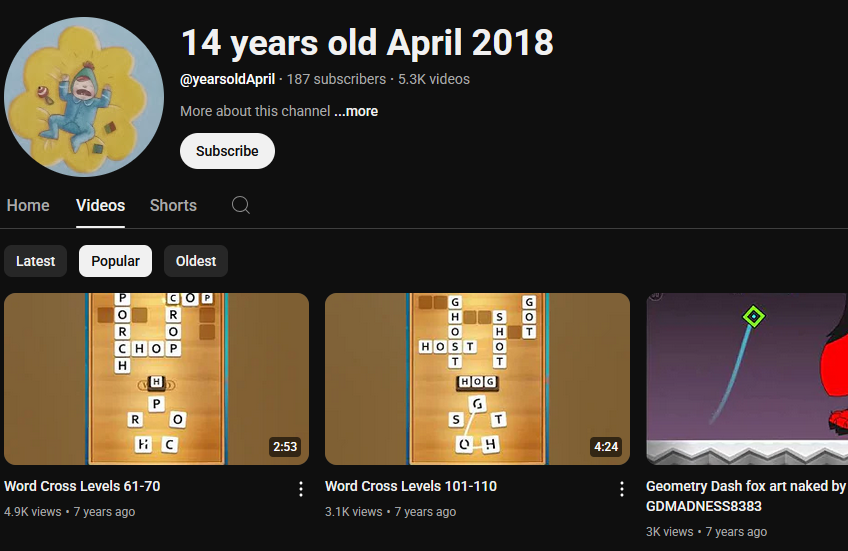This screenshot has height=551, width=848.
Task: Play the Geometry Dash video thumbnail
Action: coord(747,379)
